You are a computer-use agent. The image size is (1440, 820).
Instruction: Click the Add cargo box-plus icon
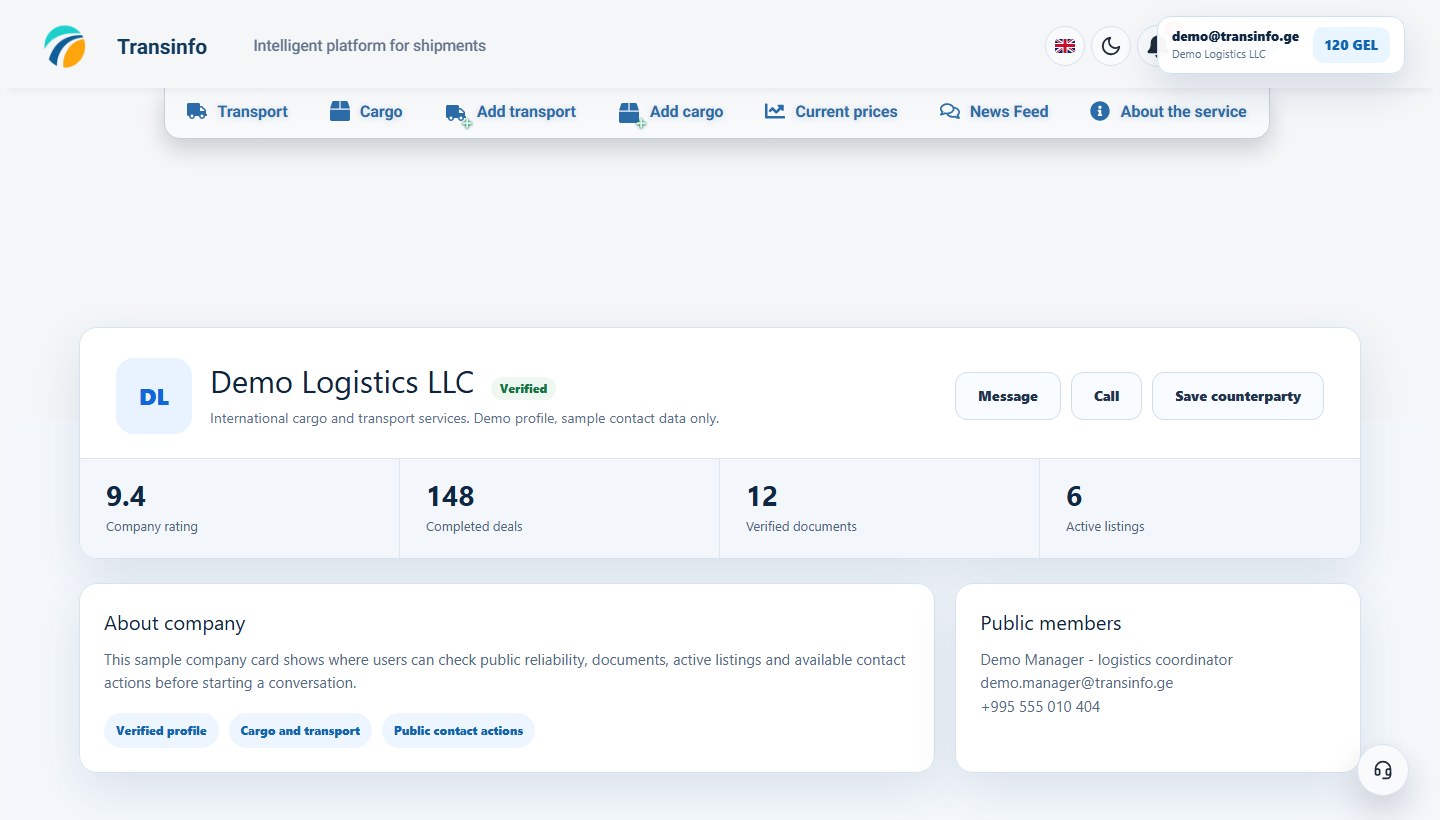click(630, 114)
